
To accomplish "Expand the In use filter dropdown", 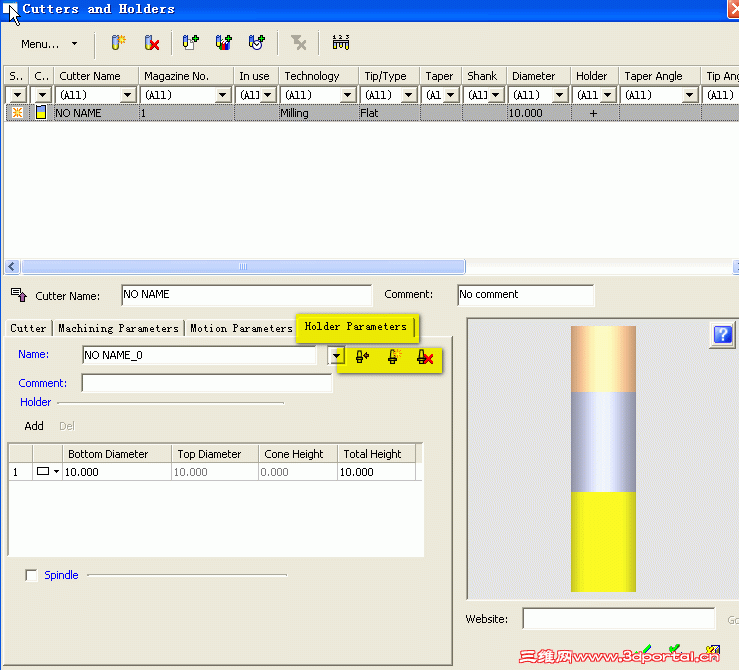I will pyautogui.click(x=268, y=95).
